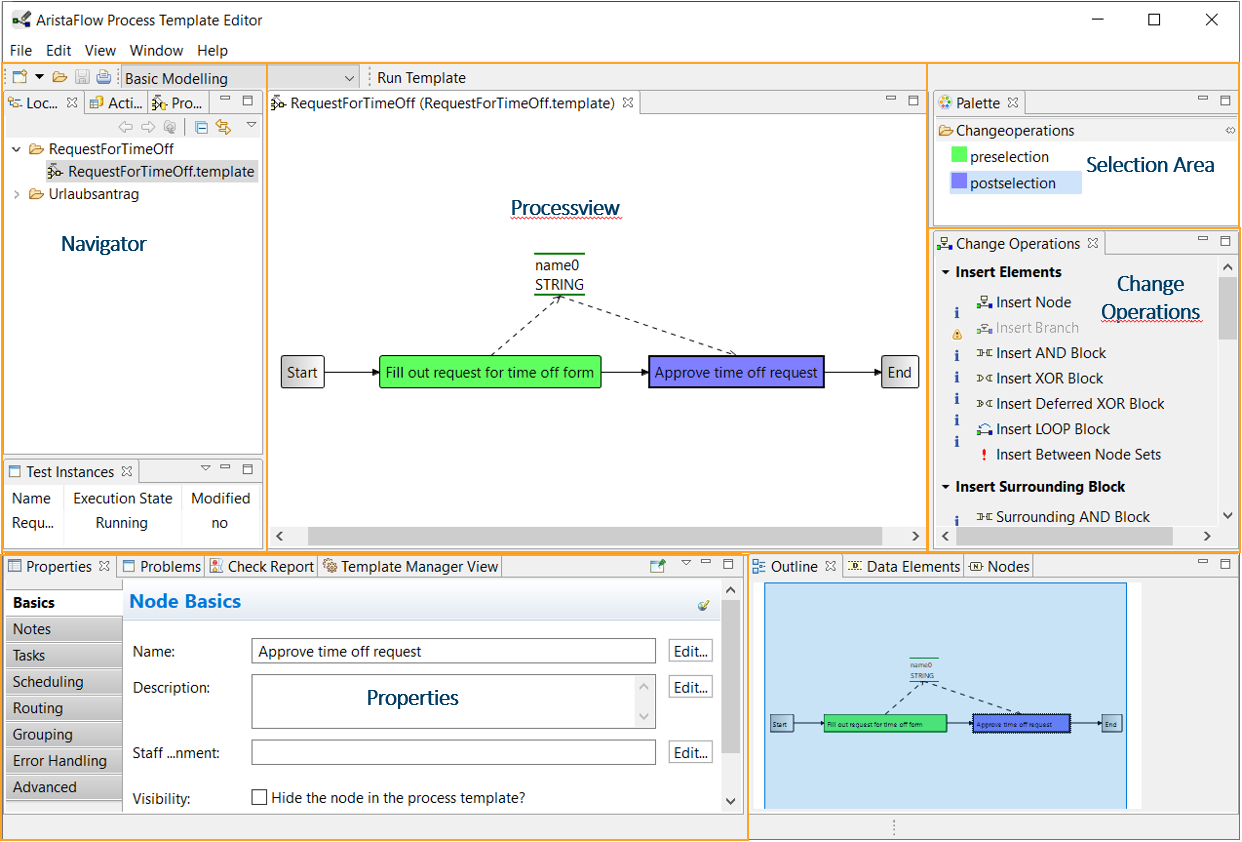
Task: Click Link with Editor icon in Navigator
Action: (x=223, y=127)
